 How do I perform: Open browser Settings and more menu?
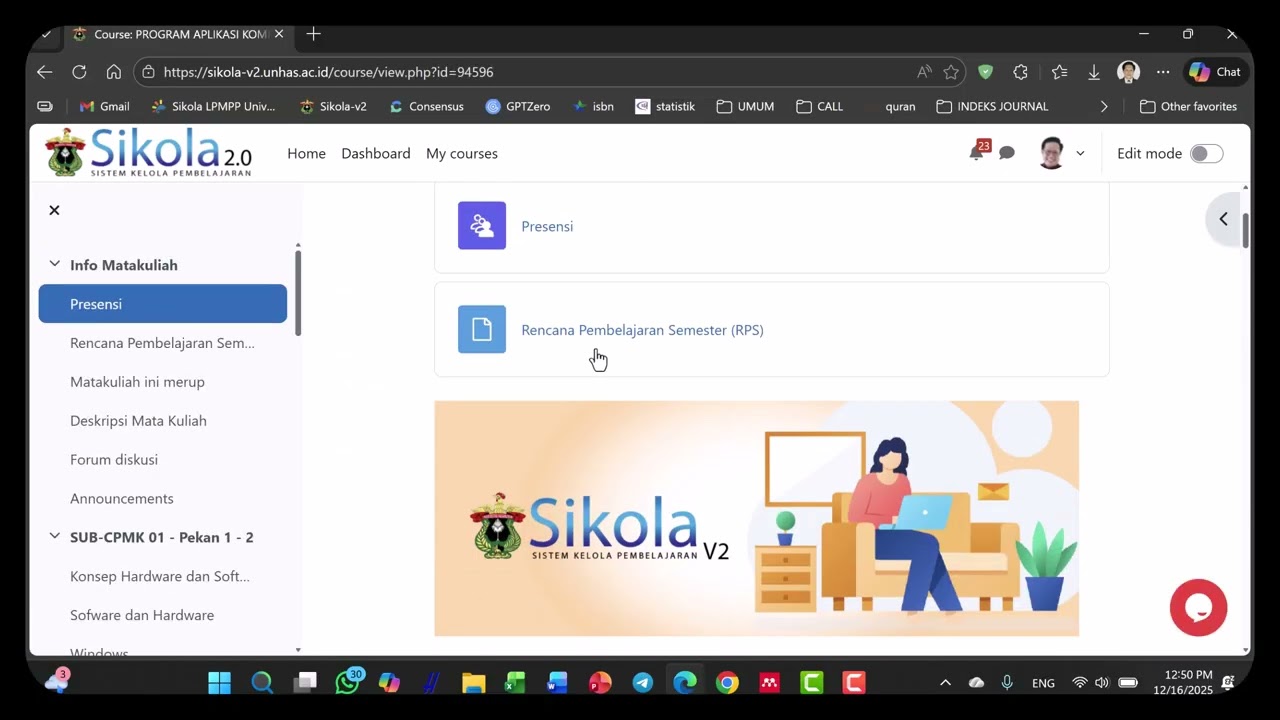tap(1163, 72)
